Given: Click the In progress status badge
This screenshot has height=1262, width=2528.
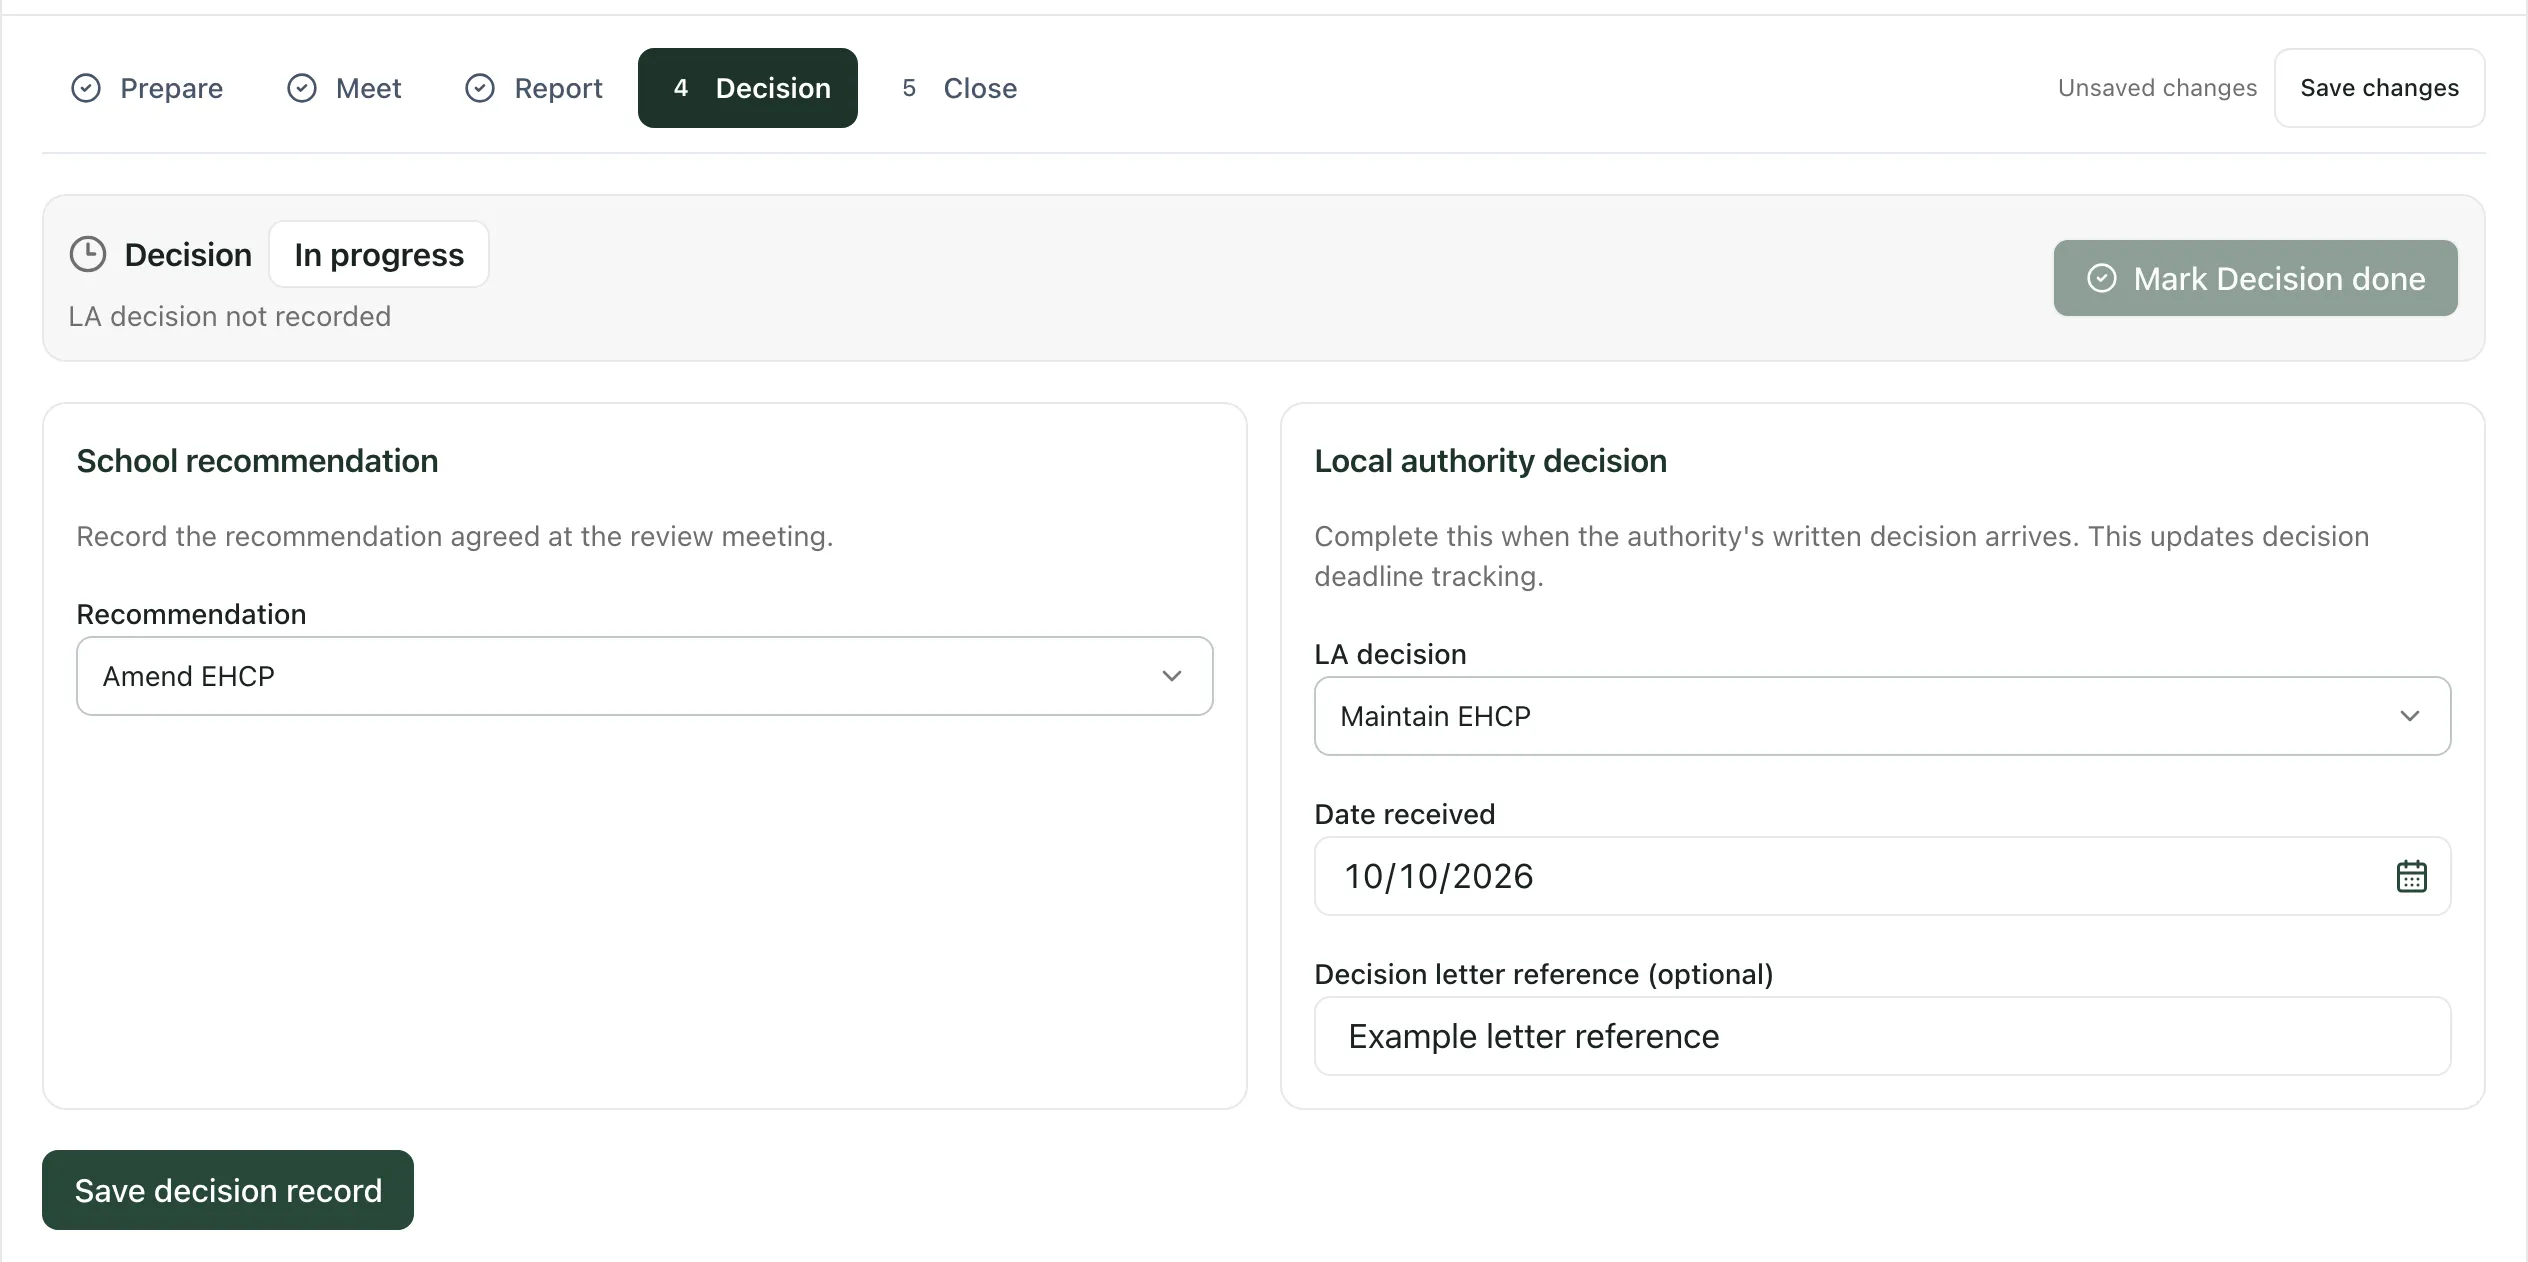Looking at the screenshot, I should 379,254.
